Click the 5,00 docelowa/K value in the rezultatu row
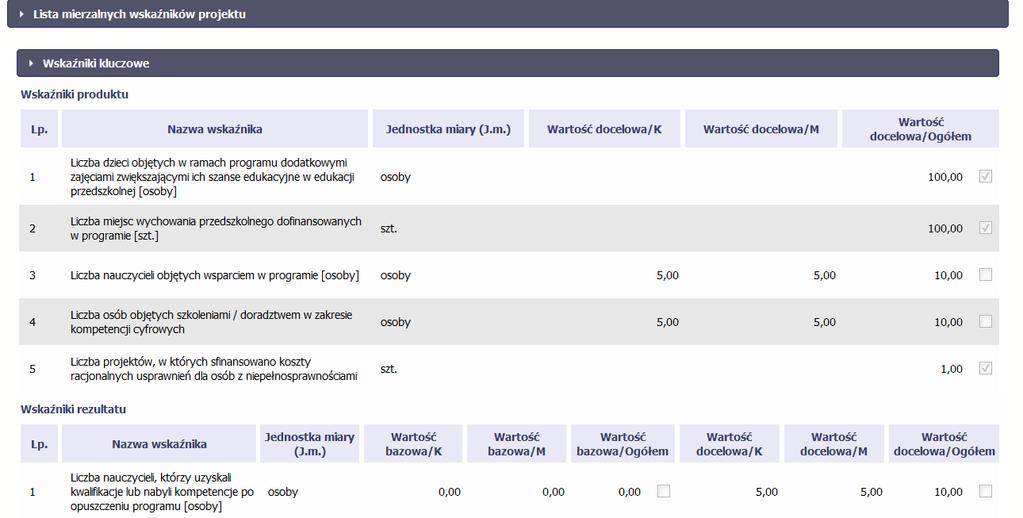 click(x=767, y=492)
